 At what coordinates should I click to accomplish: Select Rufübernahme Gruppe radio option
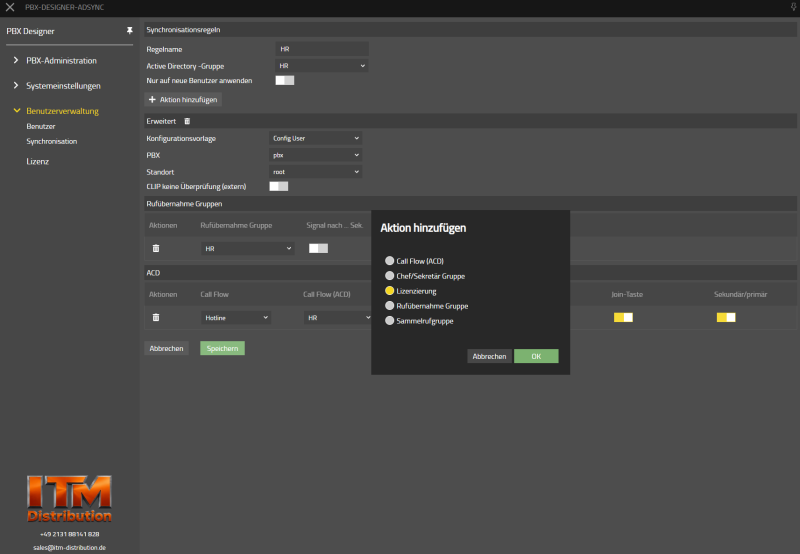click(x=389, y=306)
